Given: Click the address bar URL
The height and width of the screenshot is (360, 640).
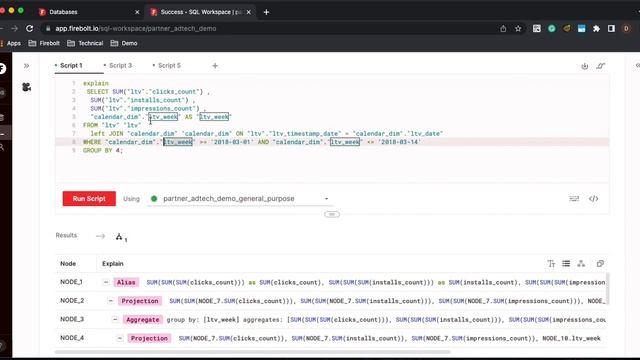Looking at the screenshot, I should (136, 29).
